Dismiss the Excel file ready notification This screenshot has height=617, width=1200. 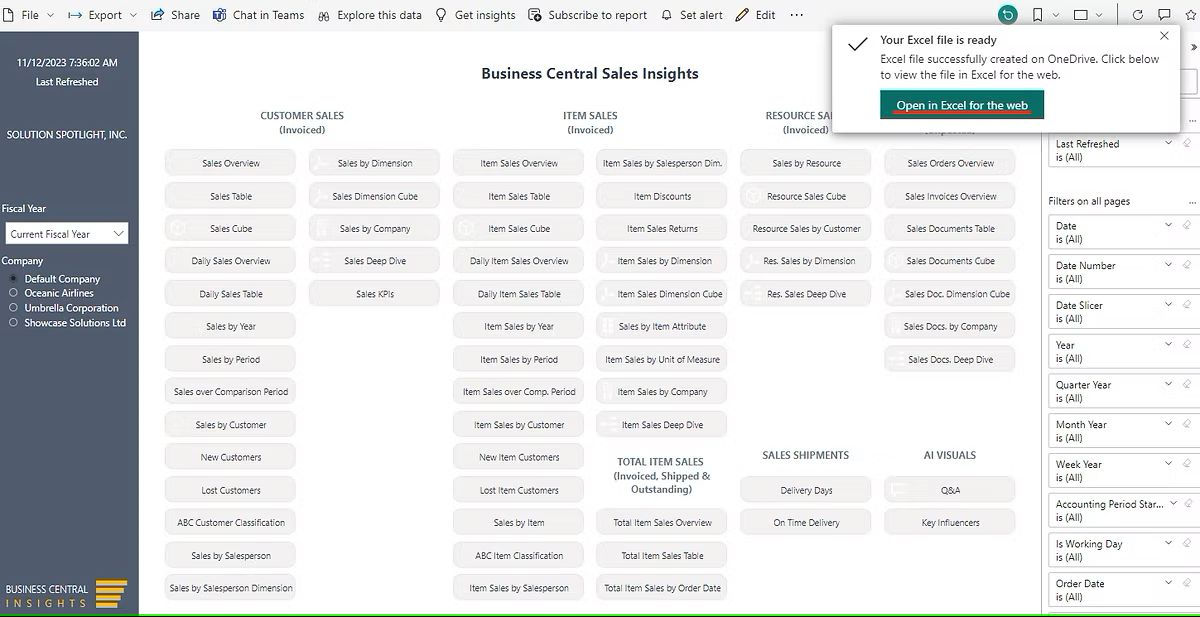(1164, 35)
